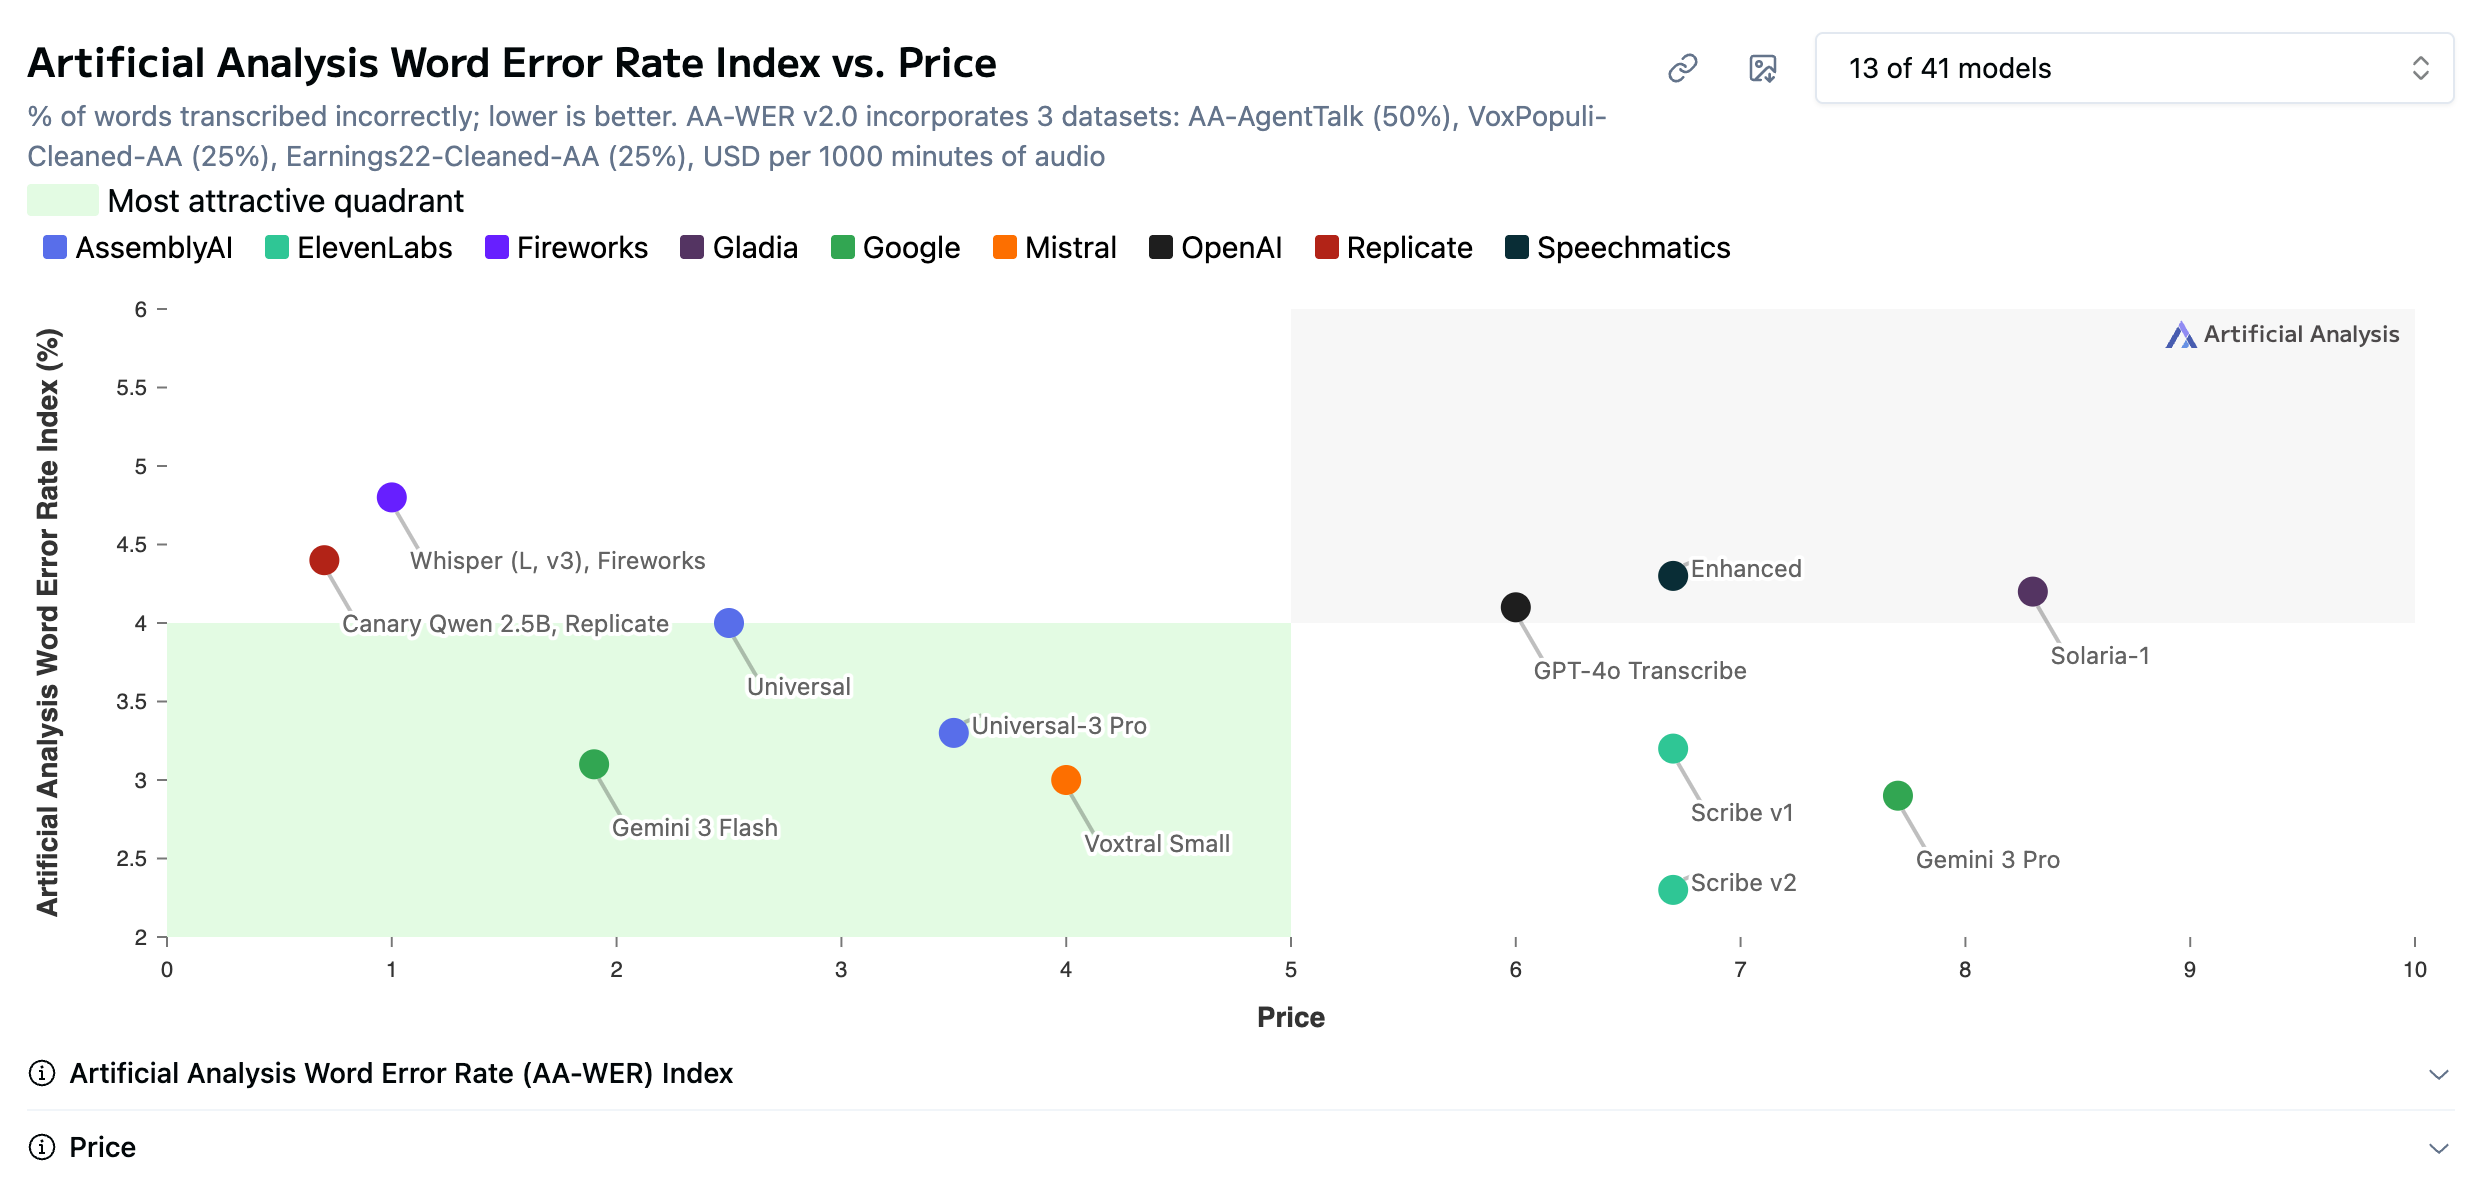
Task: Click the Fireworks legend label
Action: (x=582, y=248)
